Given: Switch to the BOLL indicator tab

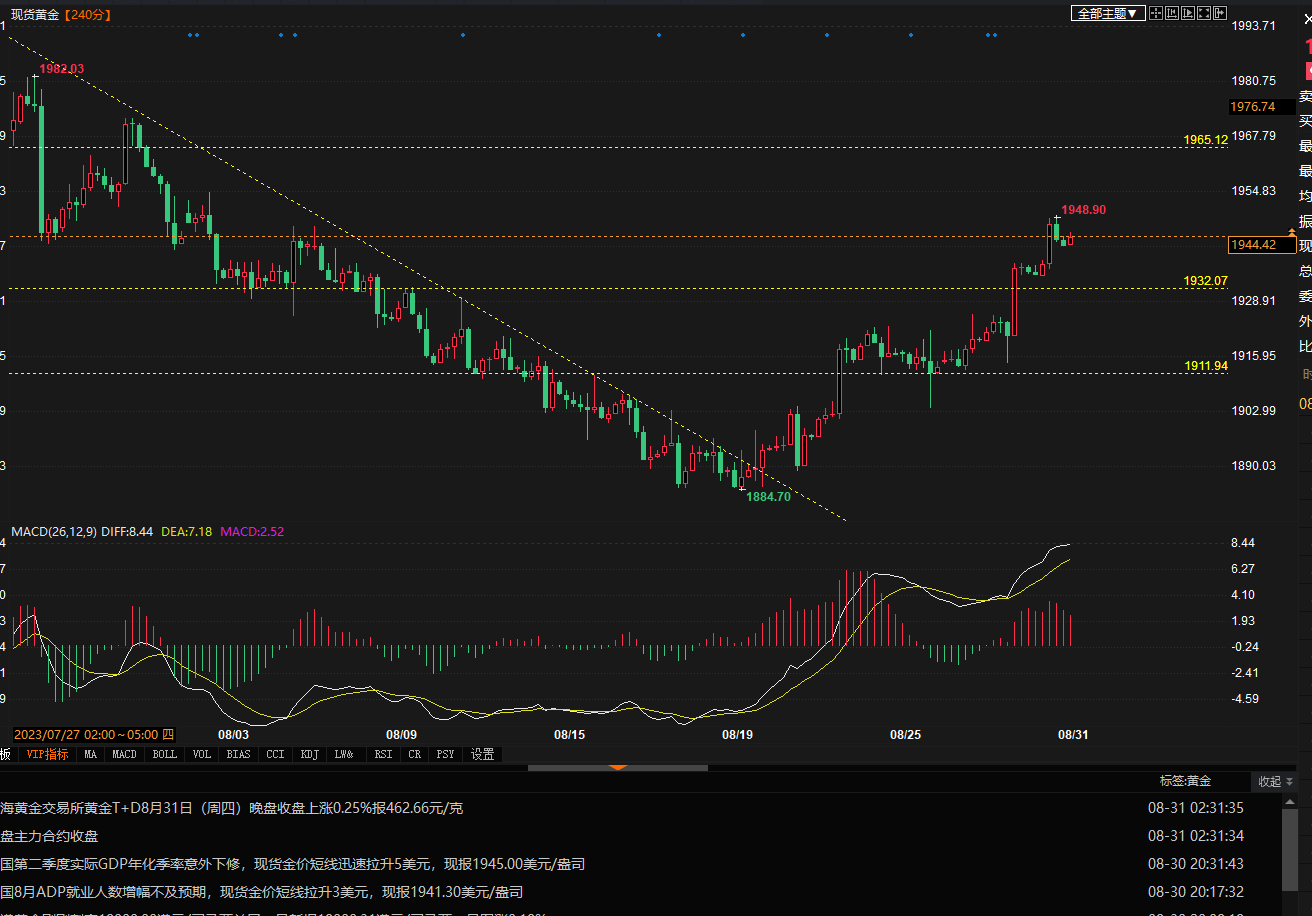Looking at the screenshot, I should 164,754.
